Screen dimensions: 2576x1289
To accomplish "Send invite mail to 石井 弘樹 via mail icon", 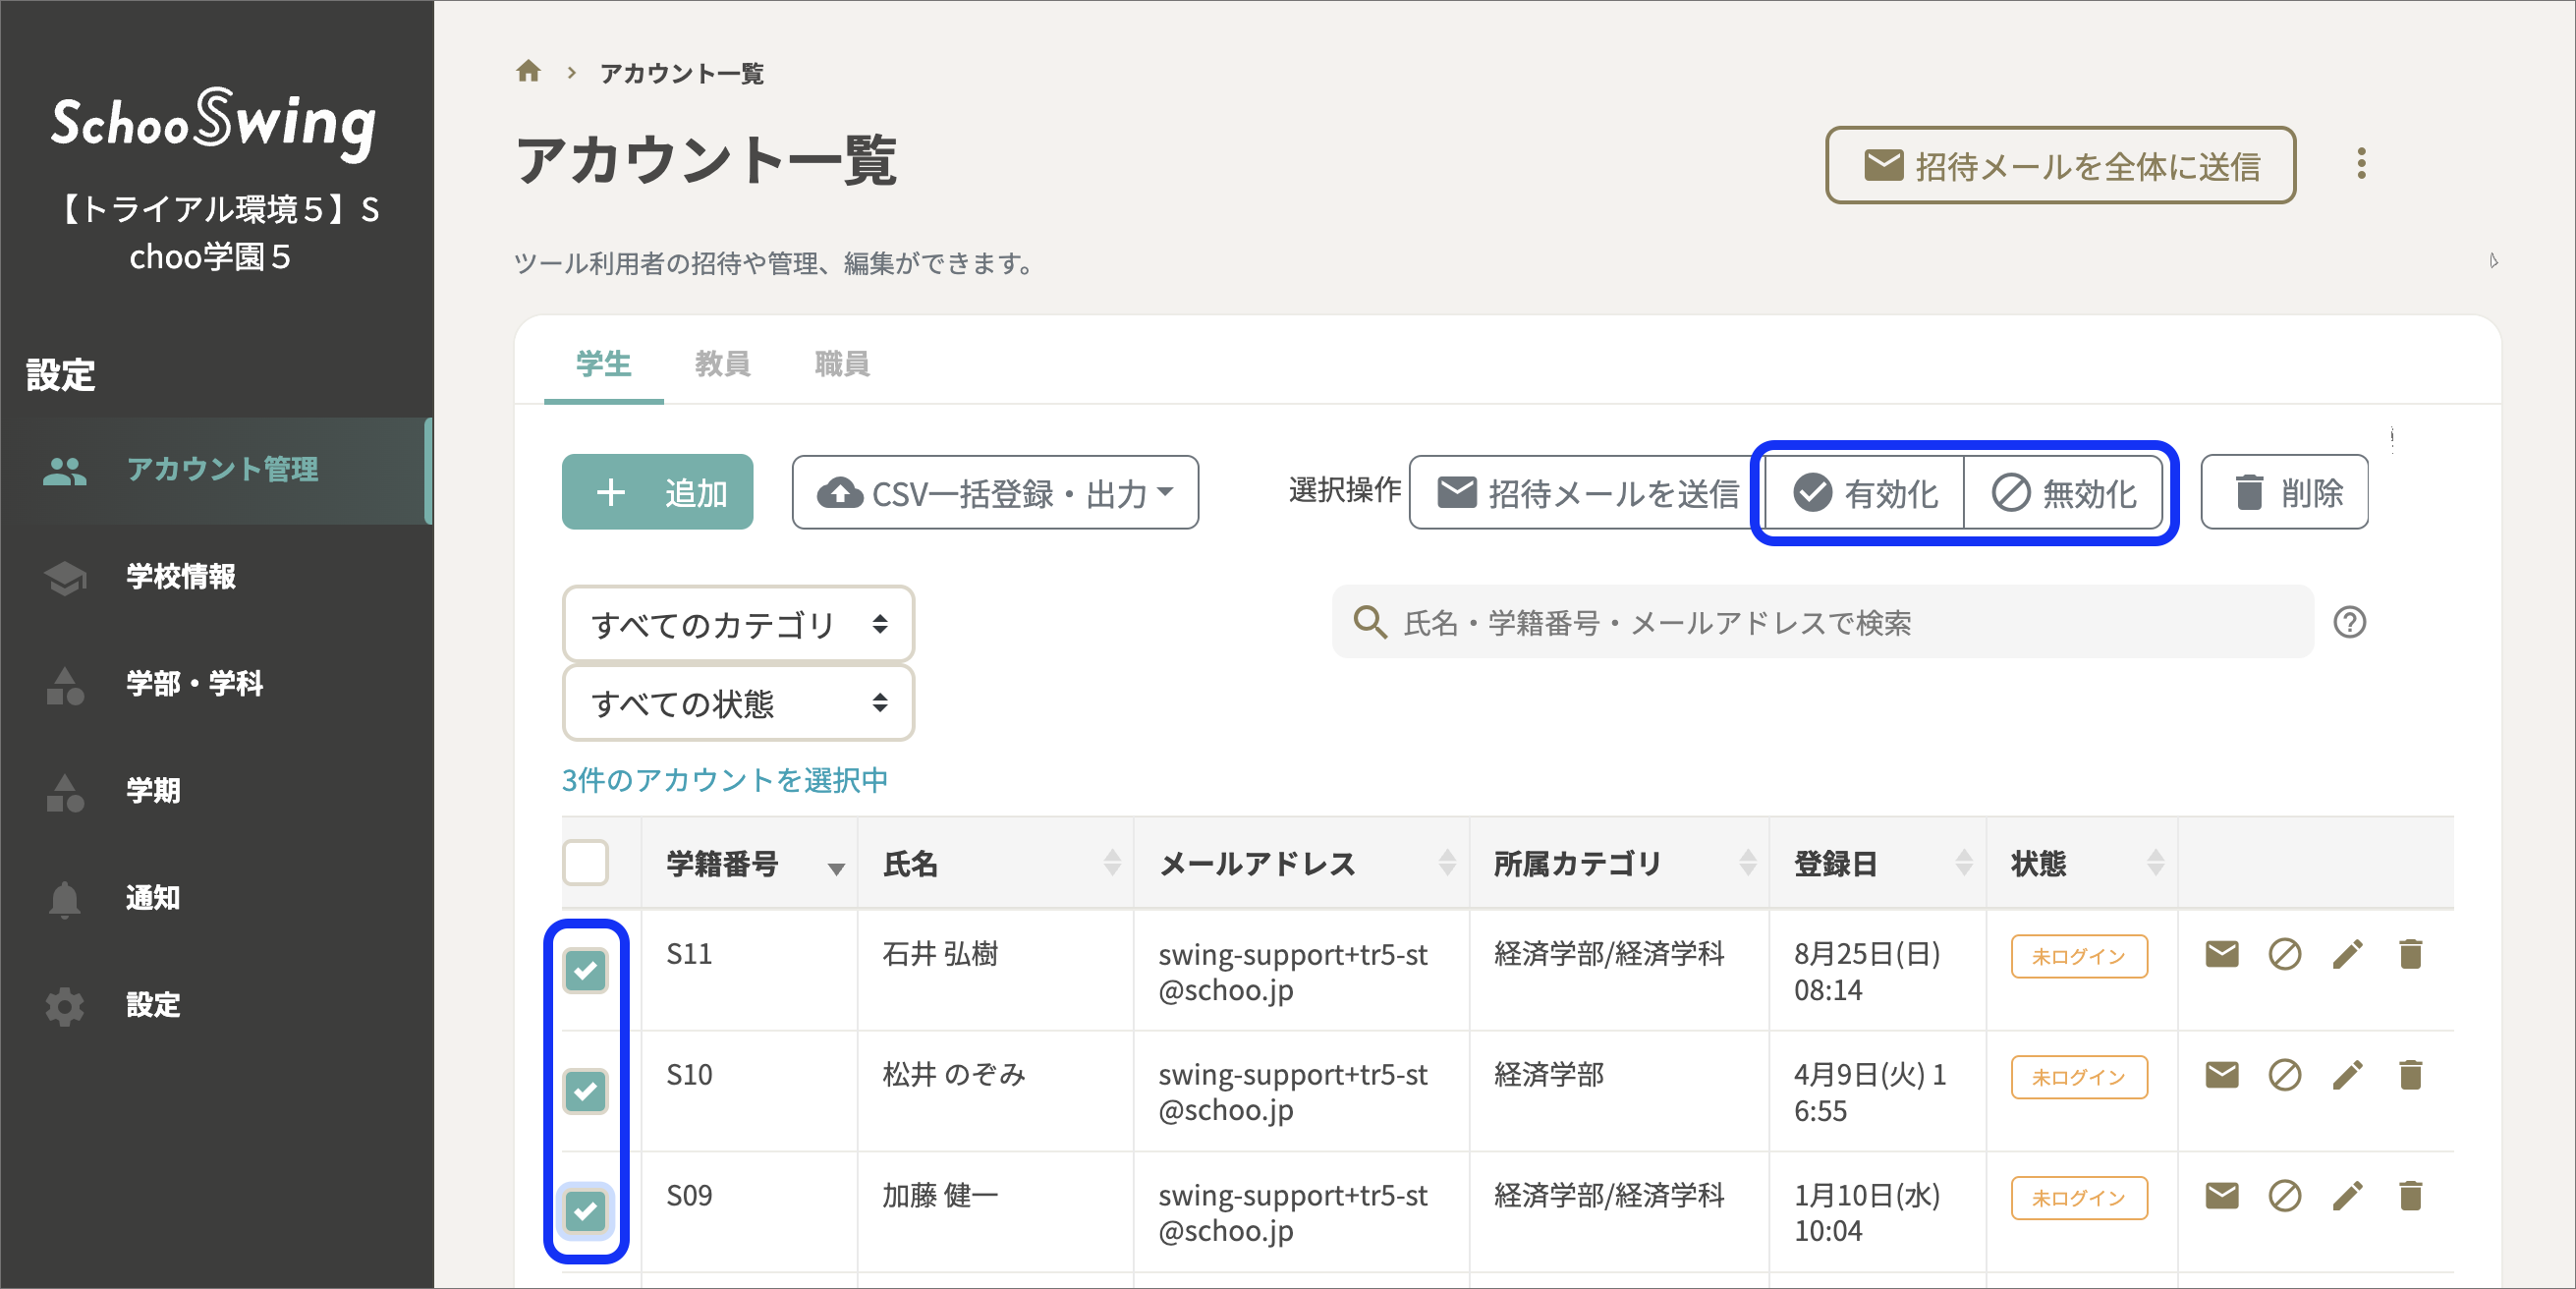I will [x=2221, y=954].
